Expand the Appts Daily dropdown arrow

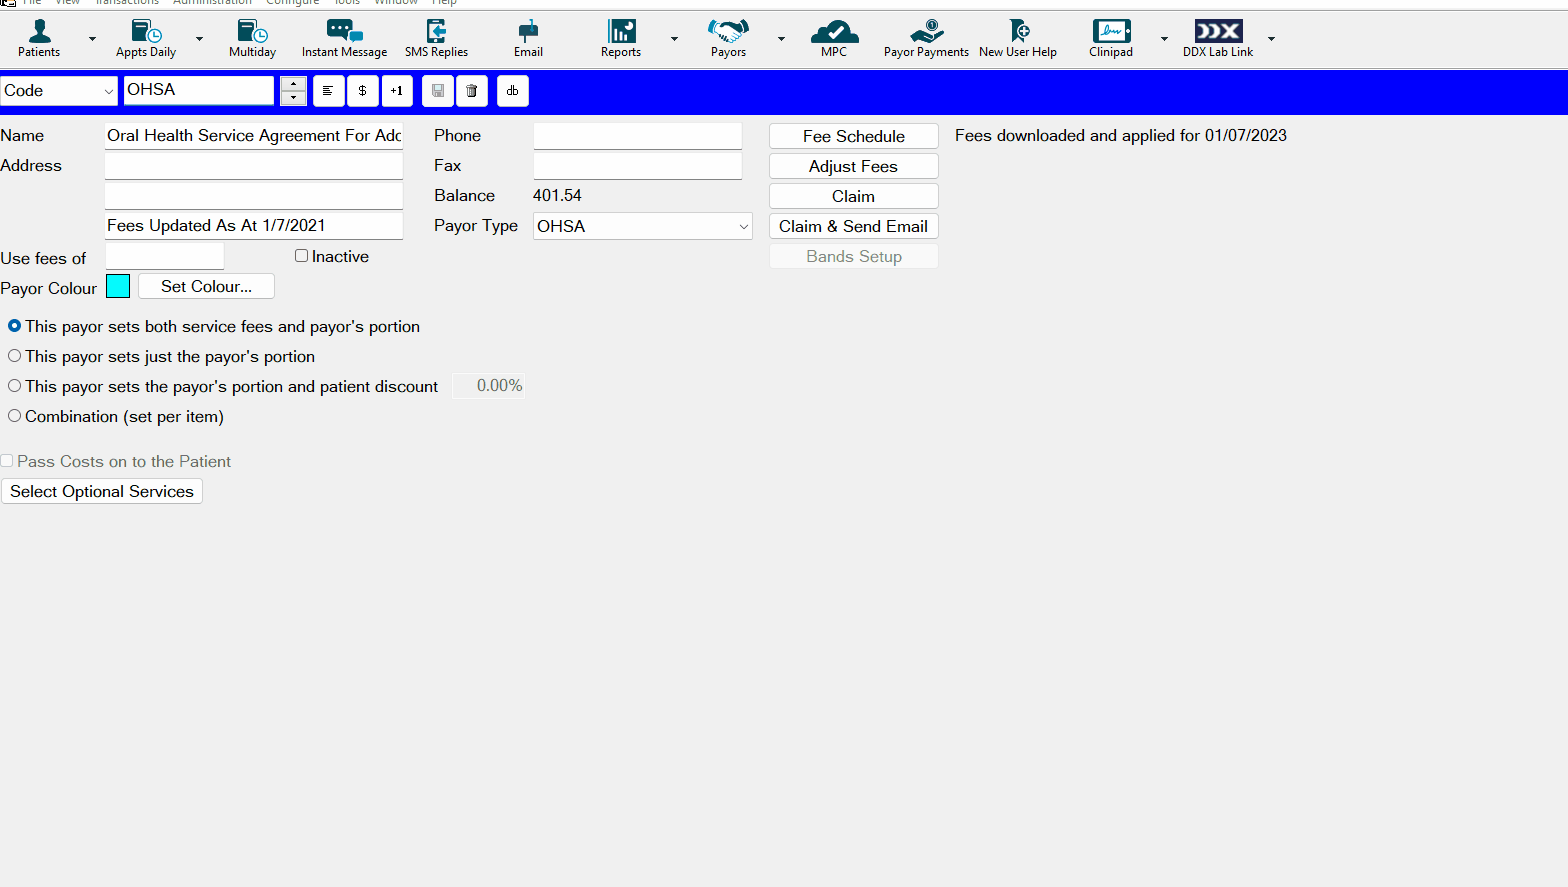(199, 39)
